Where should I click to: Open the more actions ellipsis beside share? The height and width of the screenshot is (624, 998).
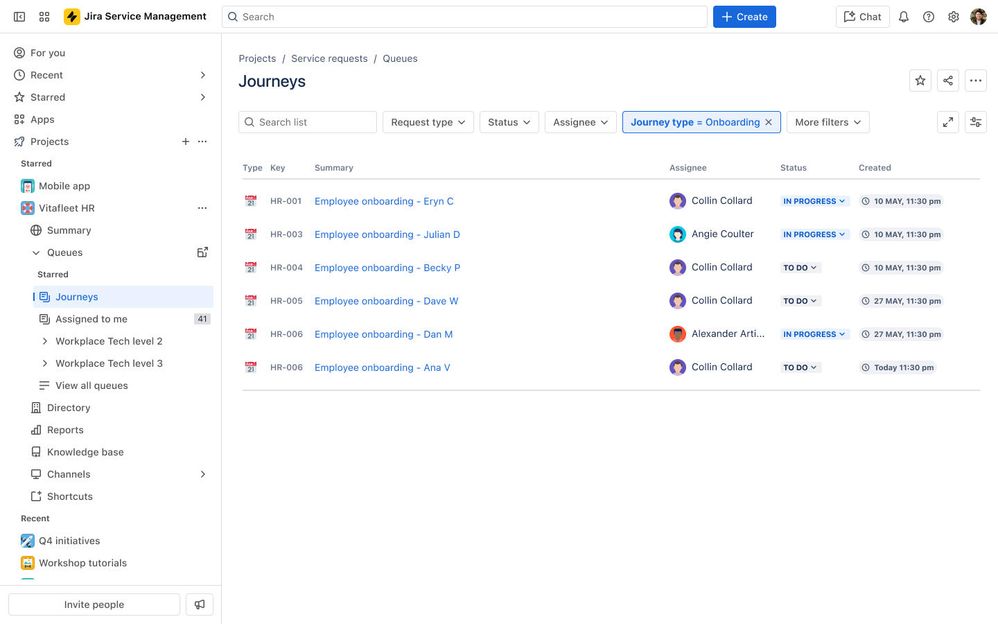(976, 80)
